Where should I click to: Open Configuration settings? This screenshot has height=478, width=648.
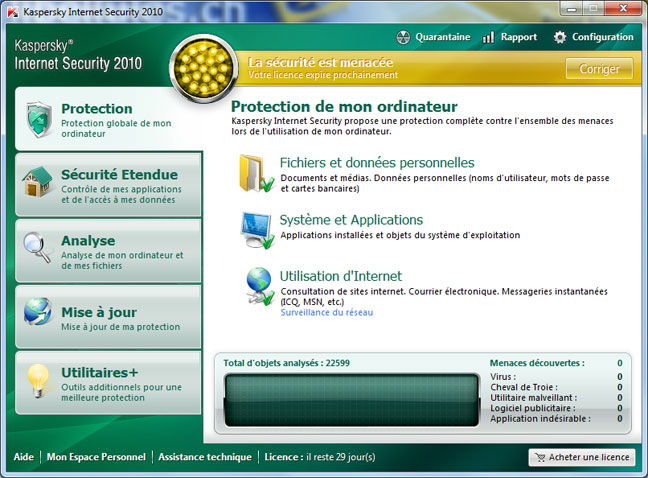[x=593, y=37]
